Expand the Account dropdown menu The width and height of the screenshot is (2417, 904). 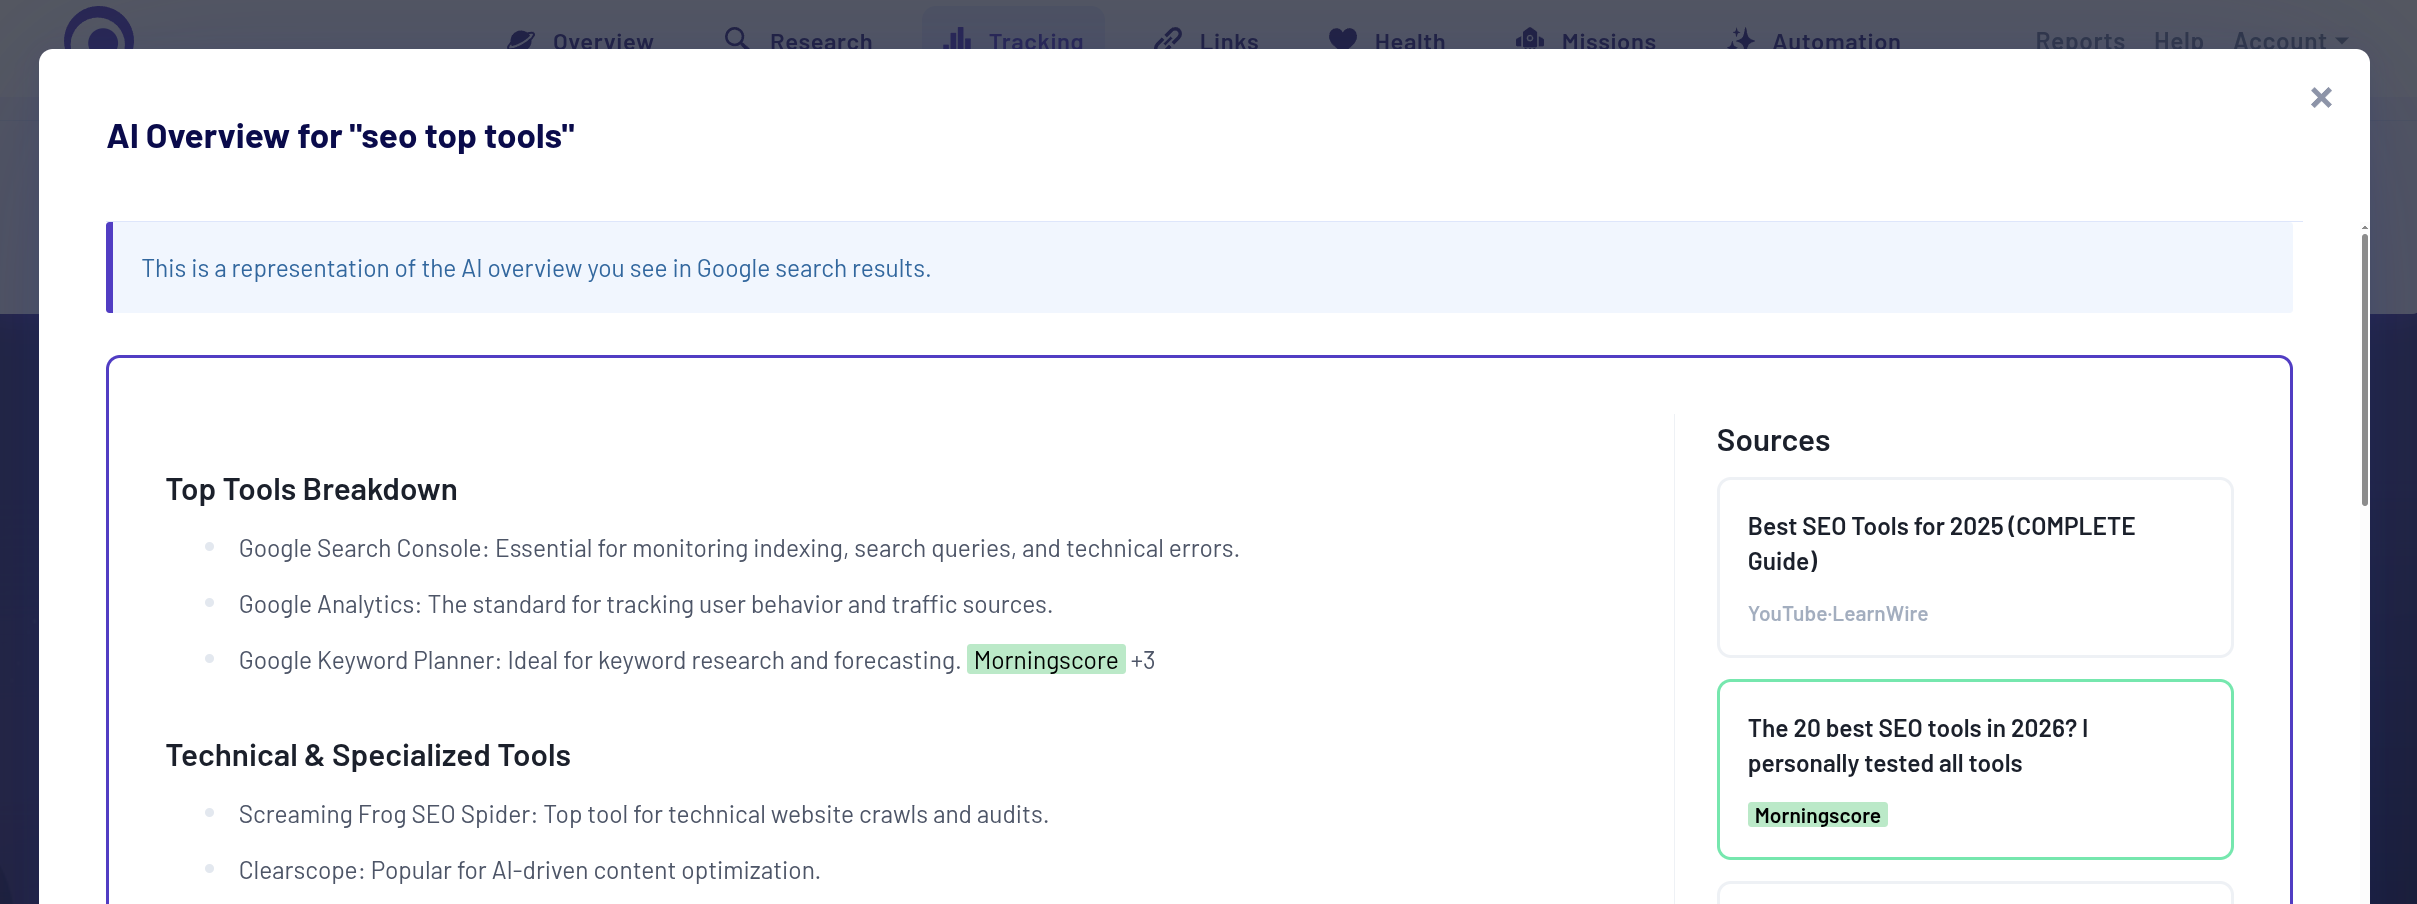point(2290,41)
